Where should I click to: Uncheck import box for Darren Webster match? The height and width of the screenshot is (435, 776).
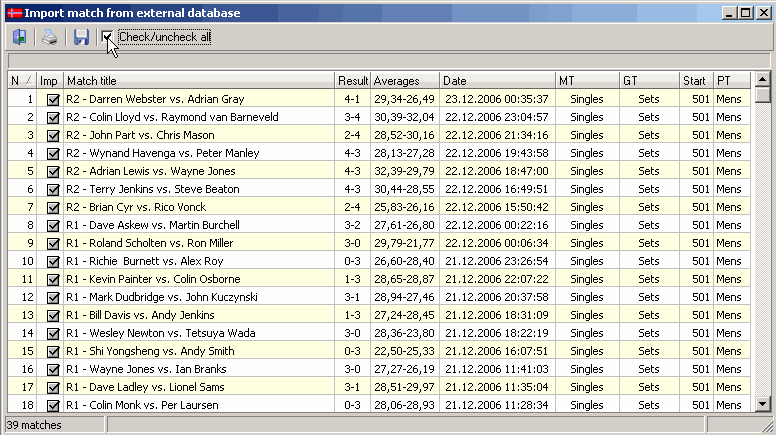tap(53, 100)
